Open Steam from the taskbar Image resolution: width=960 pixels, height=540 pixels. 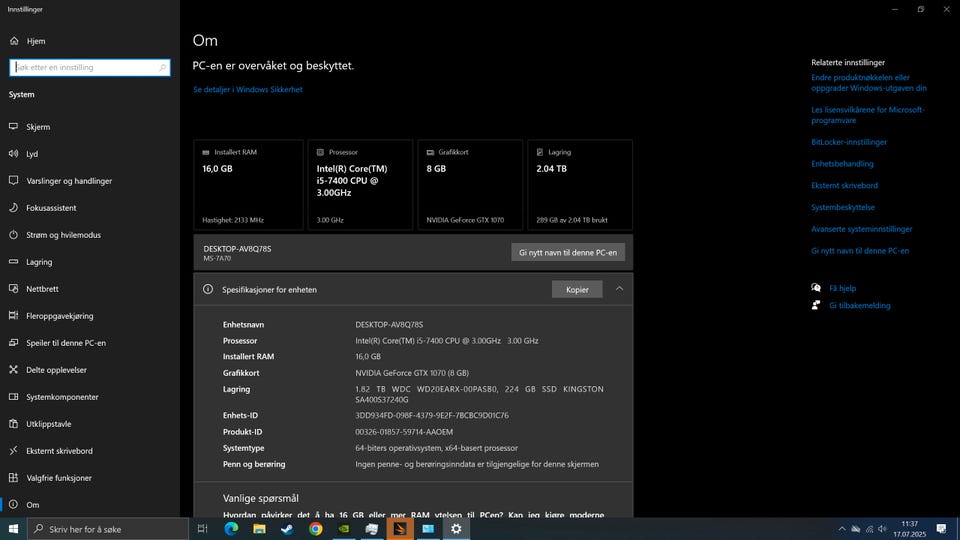(x=287, y=528)
